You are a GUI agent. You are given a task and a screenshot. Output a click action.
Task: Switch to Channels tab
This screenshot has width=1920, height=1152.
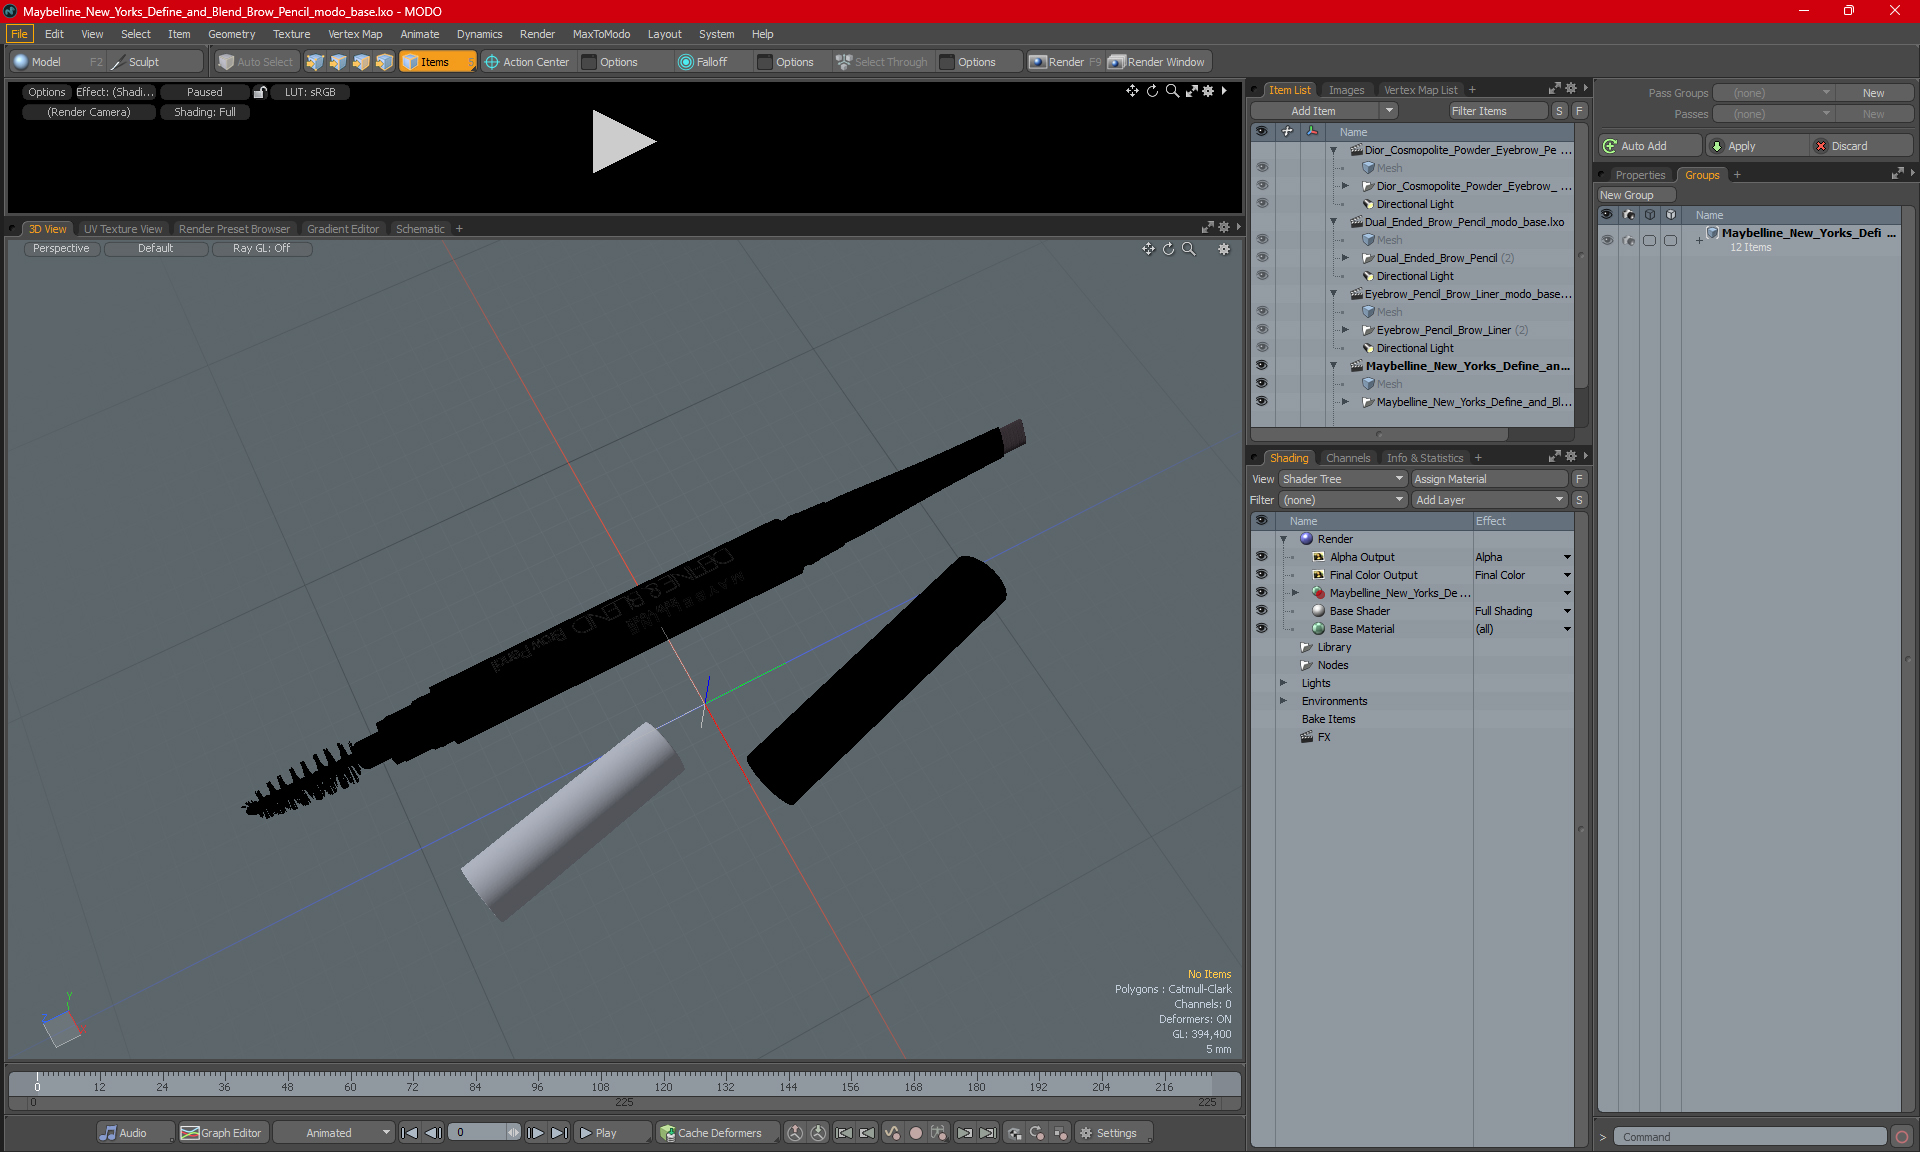tap(1347, 458)
